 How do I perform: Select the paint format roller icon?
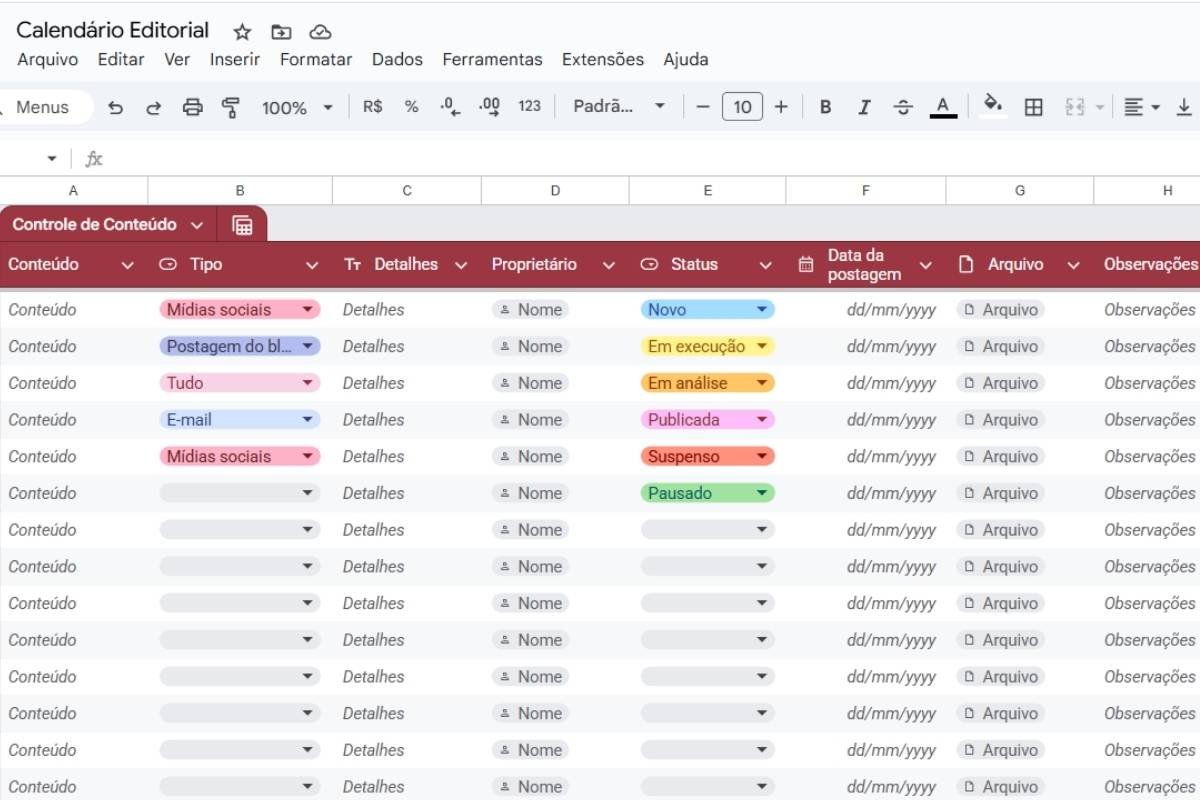pyautogui.click(x=231, y=107)
